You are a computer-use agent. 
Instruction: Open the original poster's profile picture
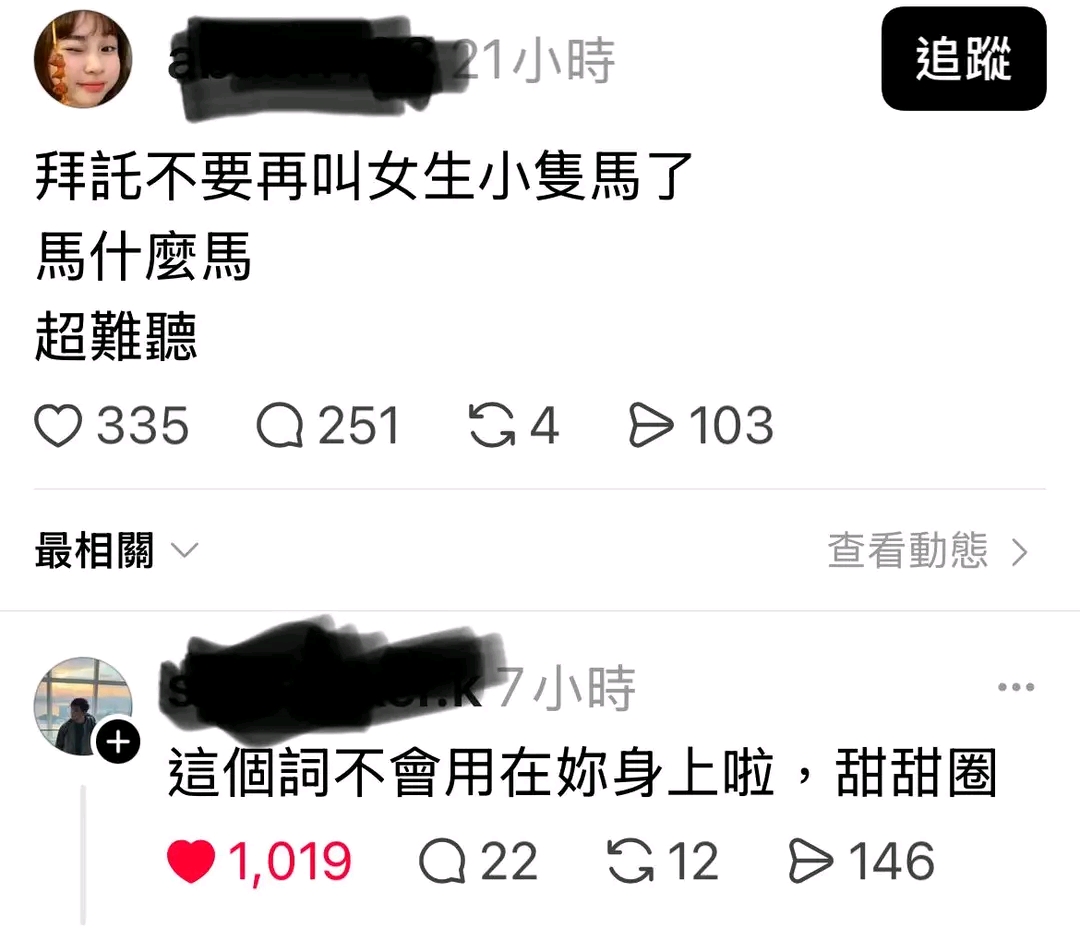tap(83, 59)
